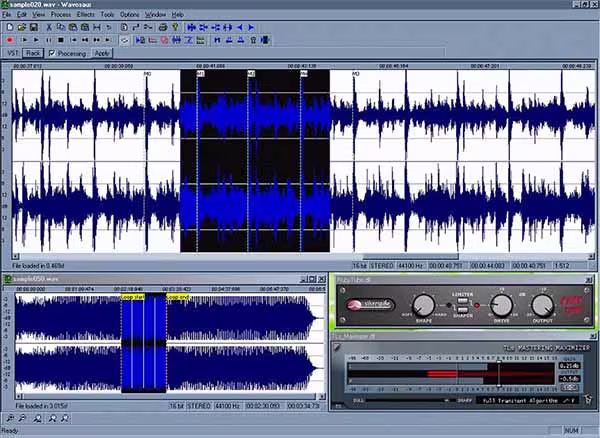Select the last marker on main waveform
600x438 pixels.
pyautogui.click(x=355, y=73)
